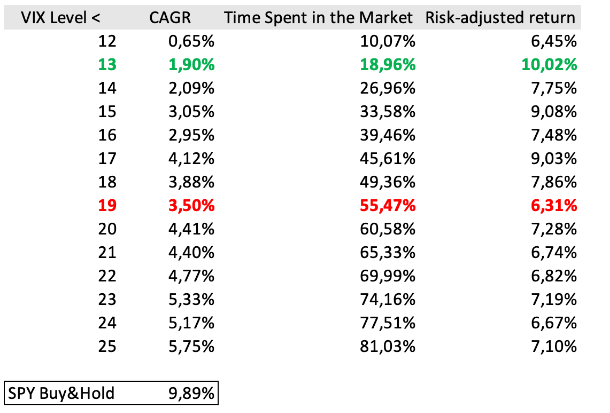Click the "Time Spent in the Market" header
Image resolution: width=610 pixels, height=413 pixels.
click(319, 18)
